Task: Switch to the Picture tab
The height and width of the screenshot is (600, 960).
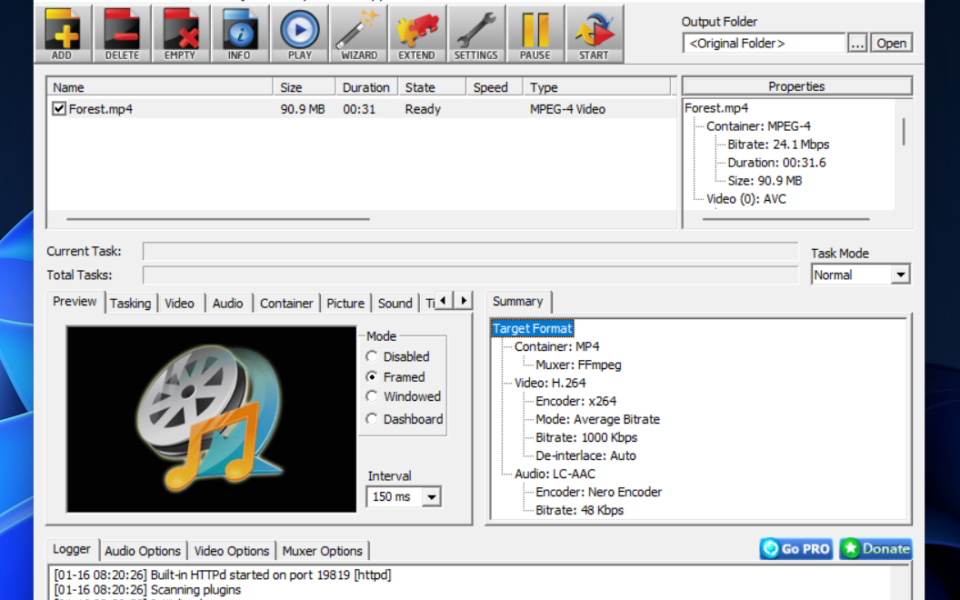Action: pos(345,303)
